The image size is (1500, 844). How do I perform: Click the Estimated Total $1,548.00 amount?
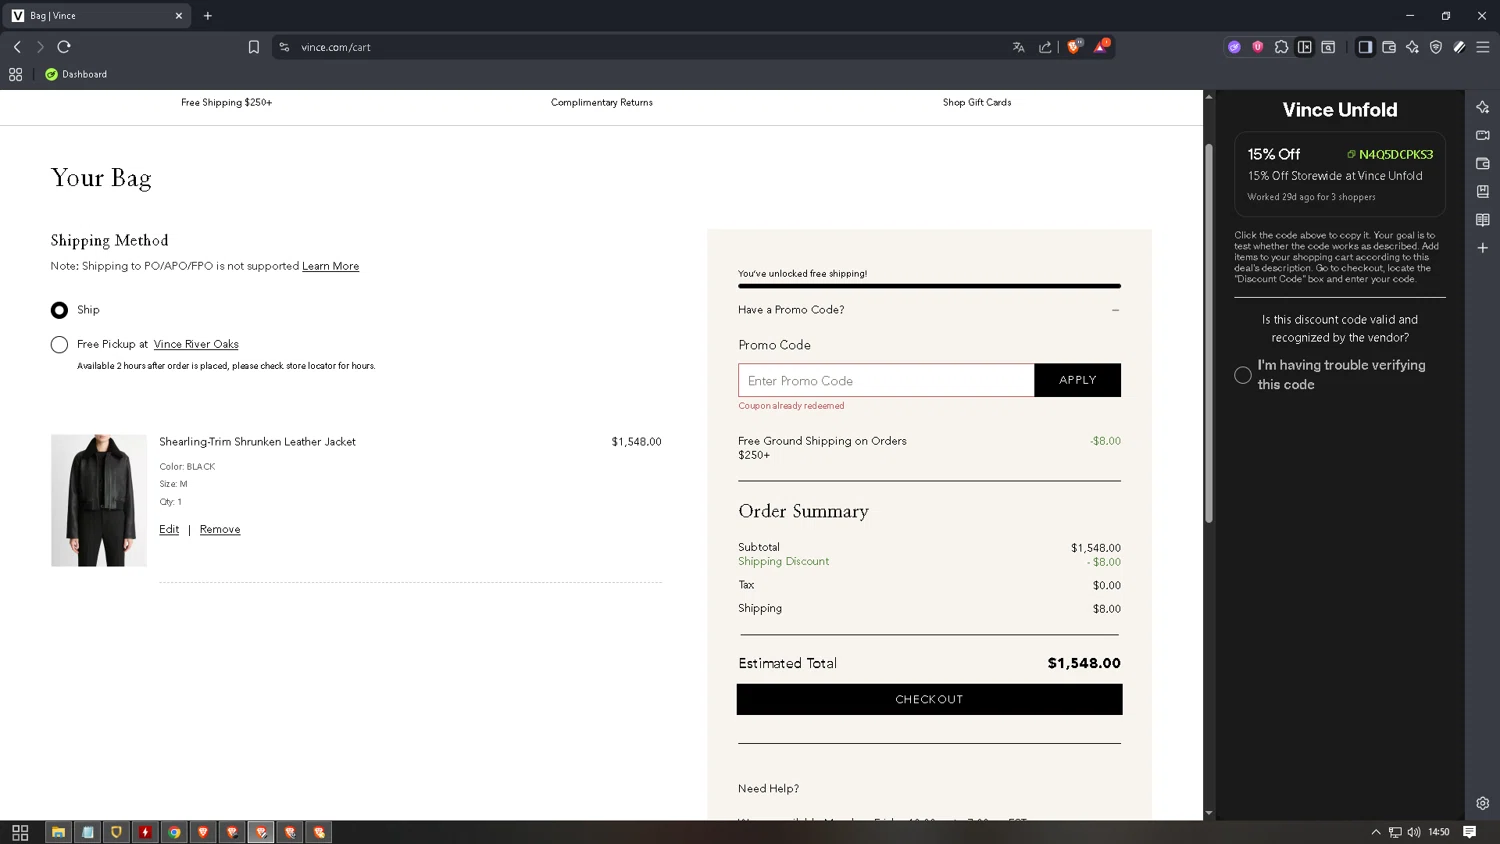point(1084,663)
